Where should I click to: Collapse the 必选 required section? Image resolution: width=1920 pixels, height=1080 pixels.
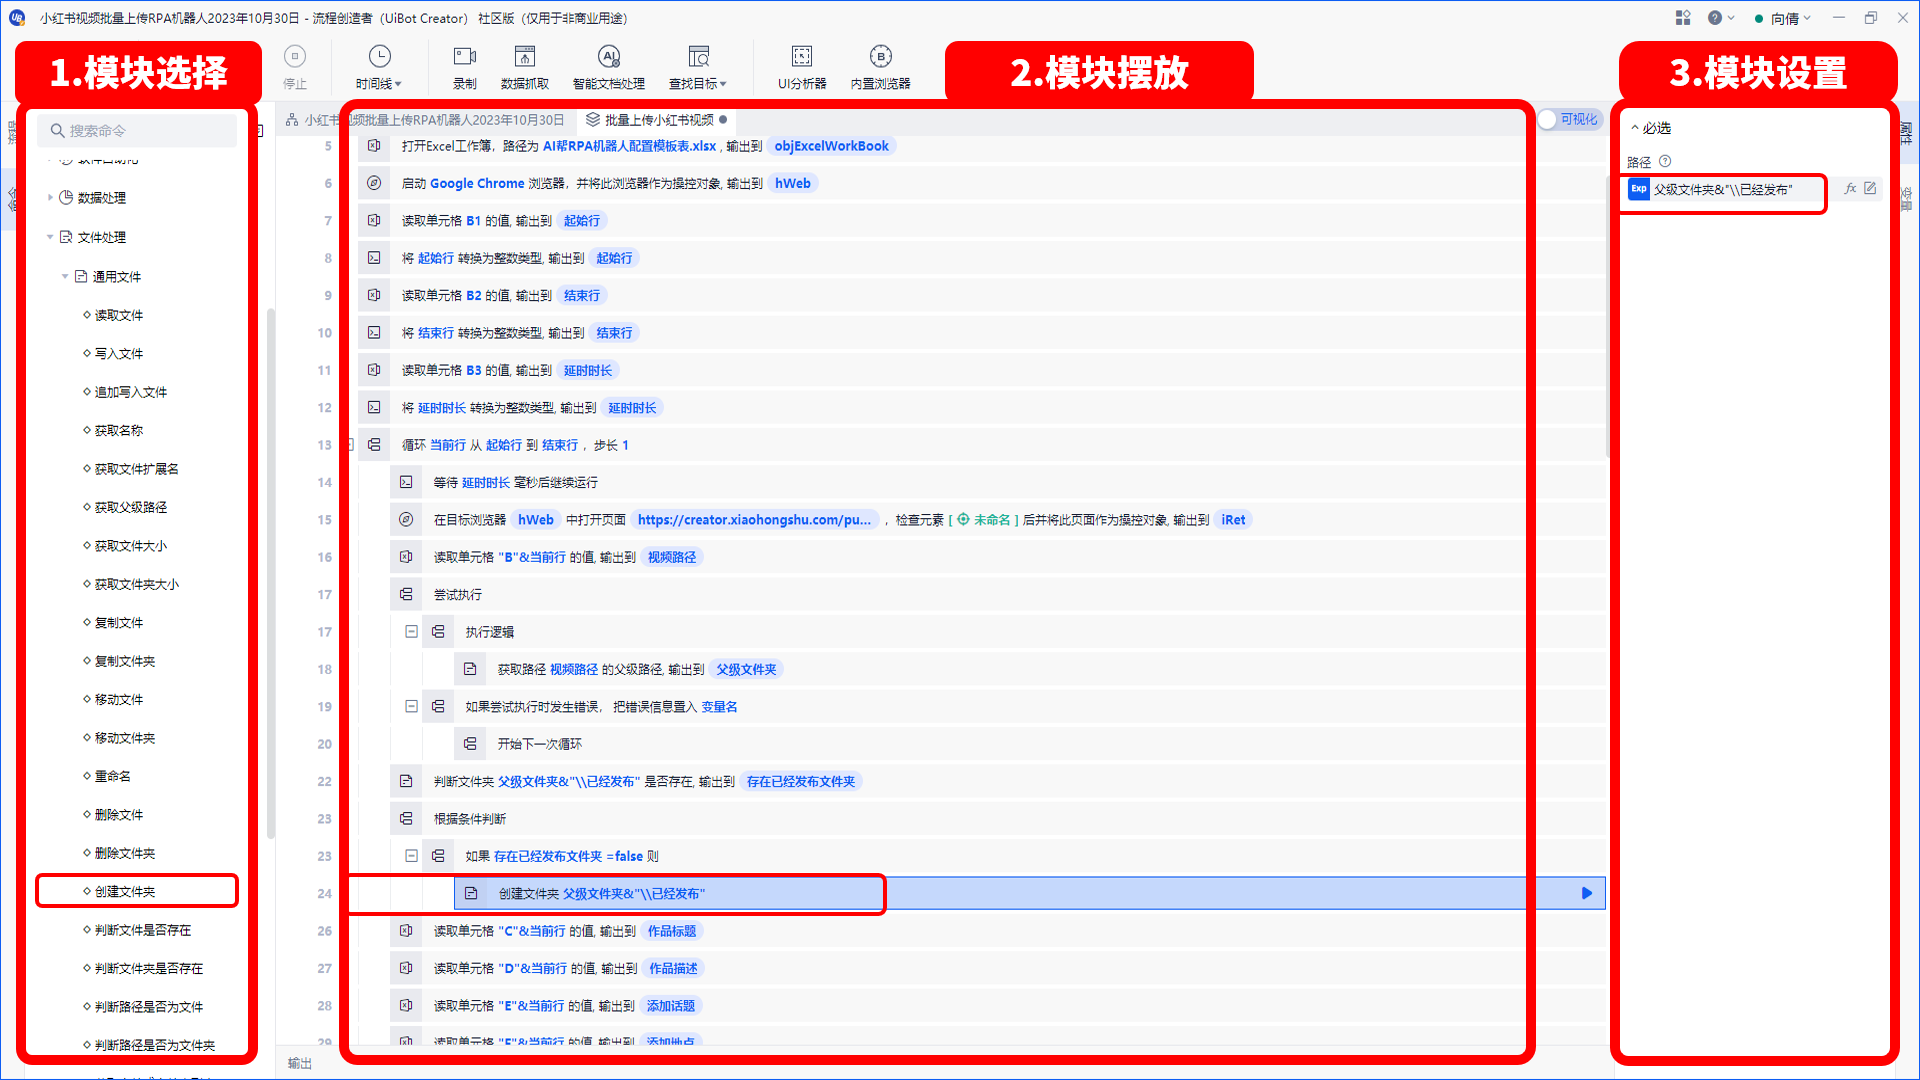coord(1651,128)
